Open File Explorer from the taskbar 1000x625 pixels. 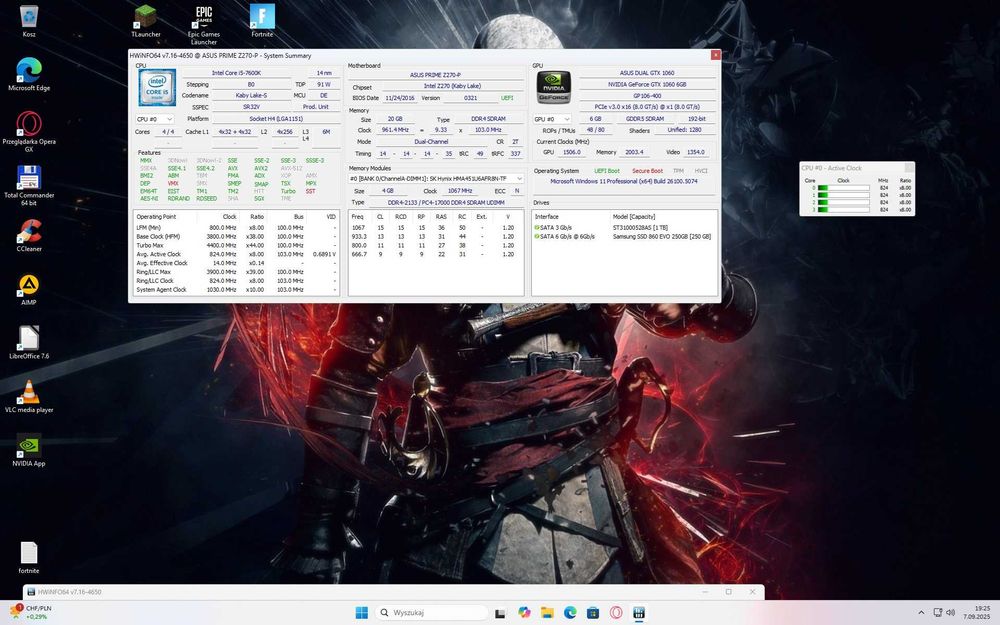[547, 612]
